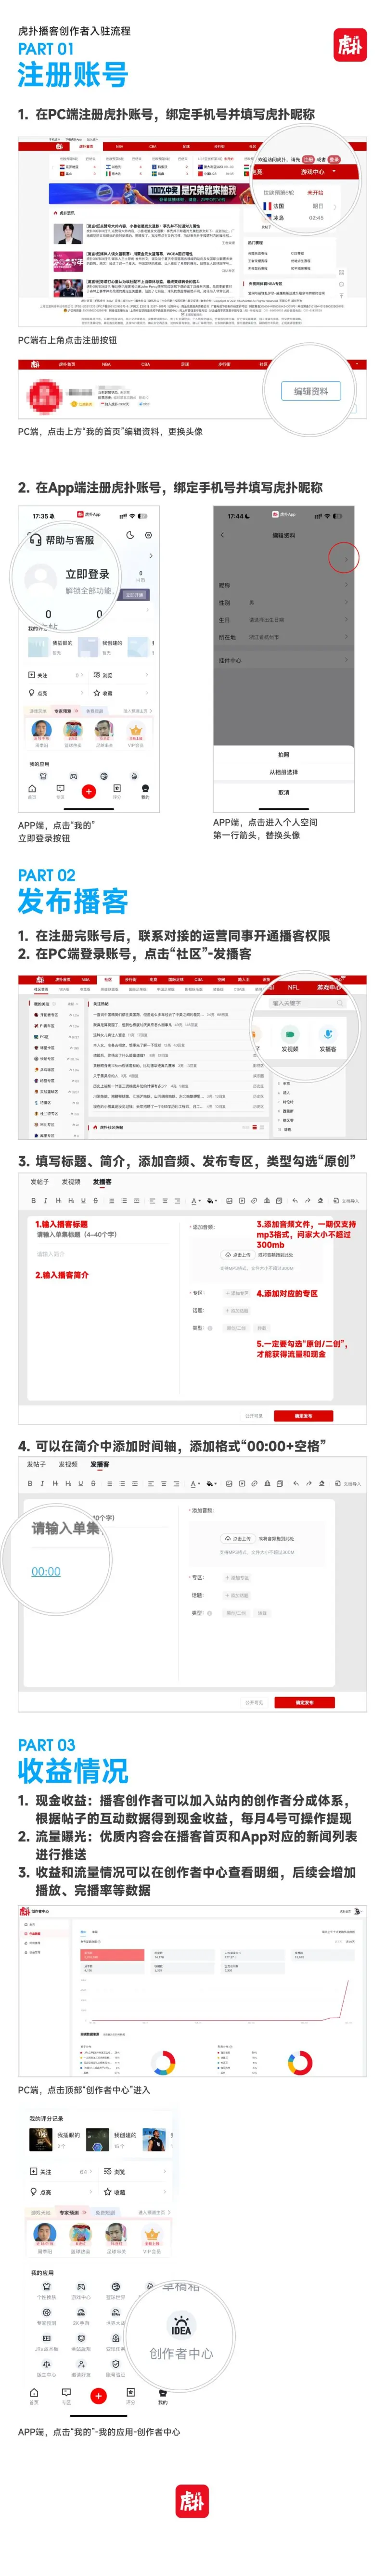Tap 浏览 icon in login app screenshot
The height and width of the screenshot is (2576, 385).
click(x=97, y=675)
